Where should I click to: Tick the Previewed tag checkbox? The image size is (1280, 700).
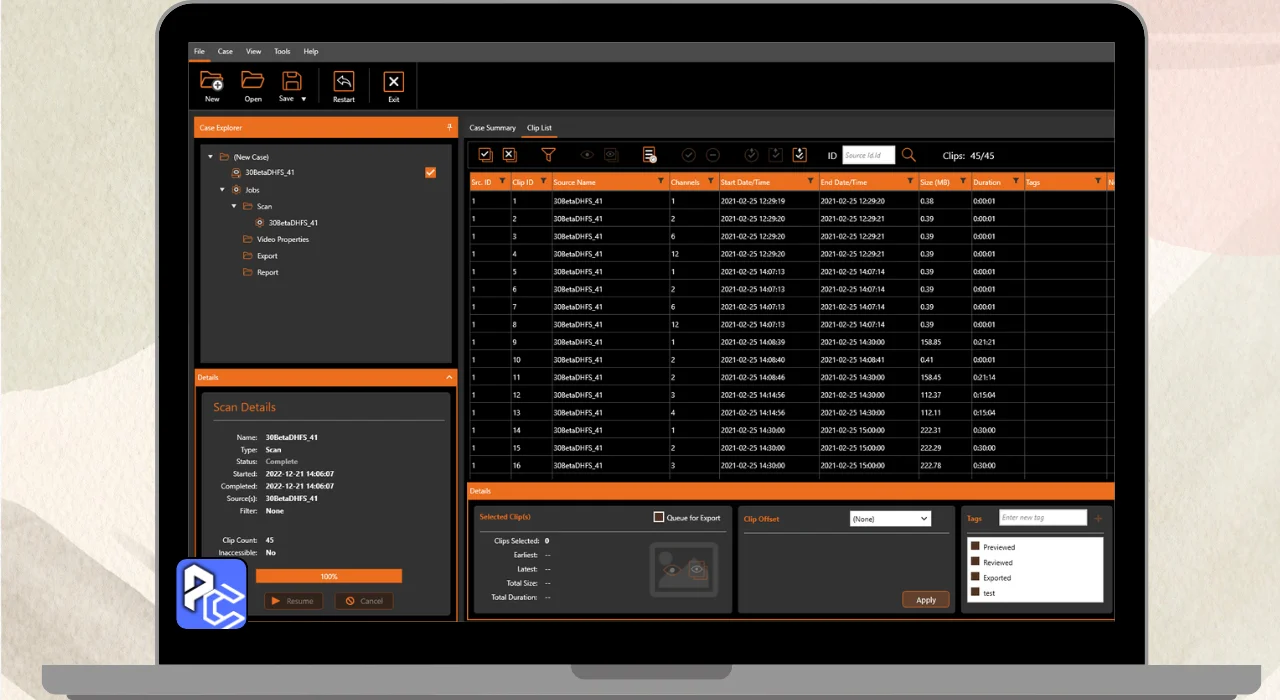[975, 546]
